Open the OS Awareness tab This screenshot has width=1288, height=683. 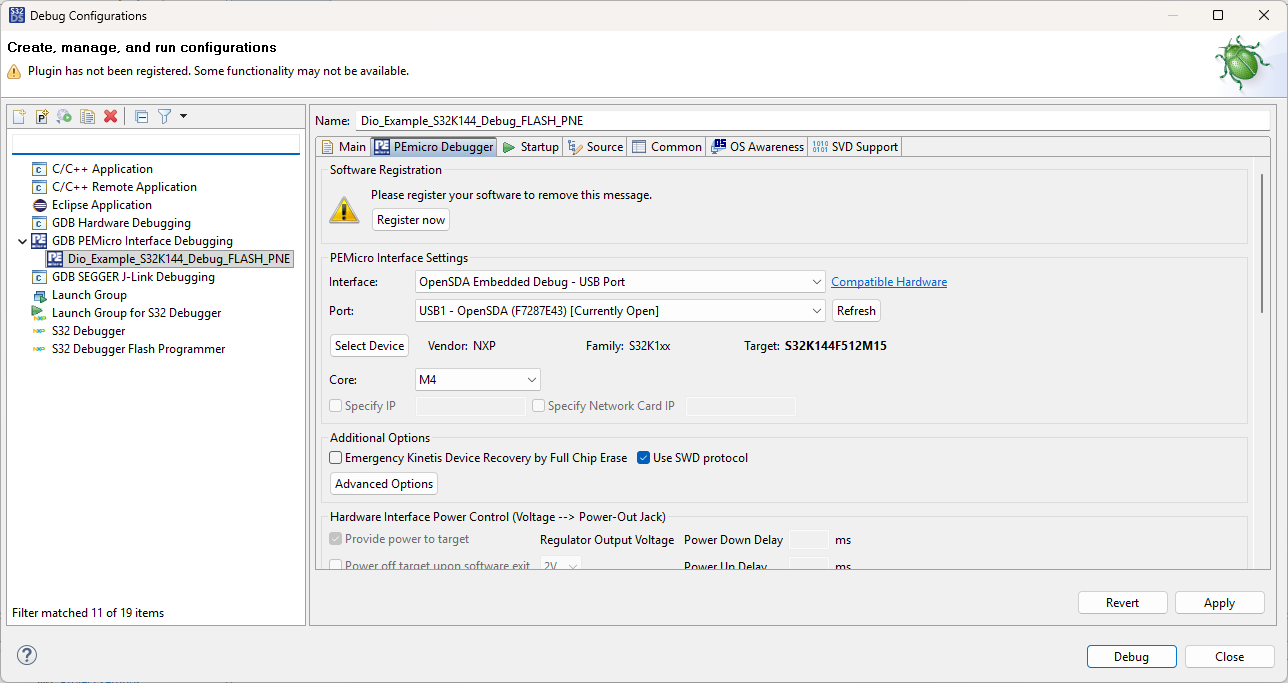757,147
